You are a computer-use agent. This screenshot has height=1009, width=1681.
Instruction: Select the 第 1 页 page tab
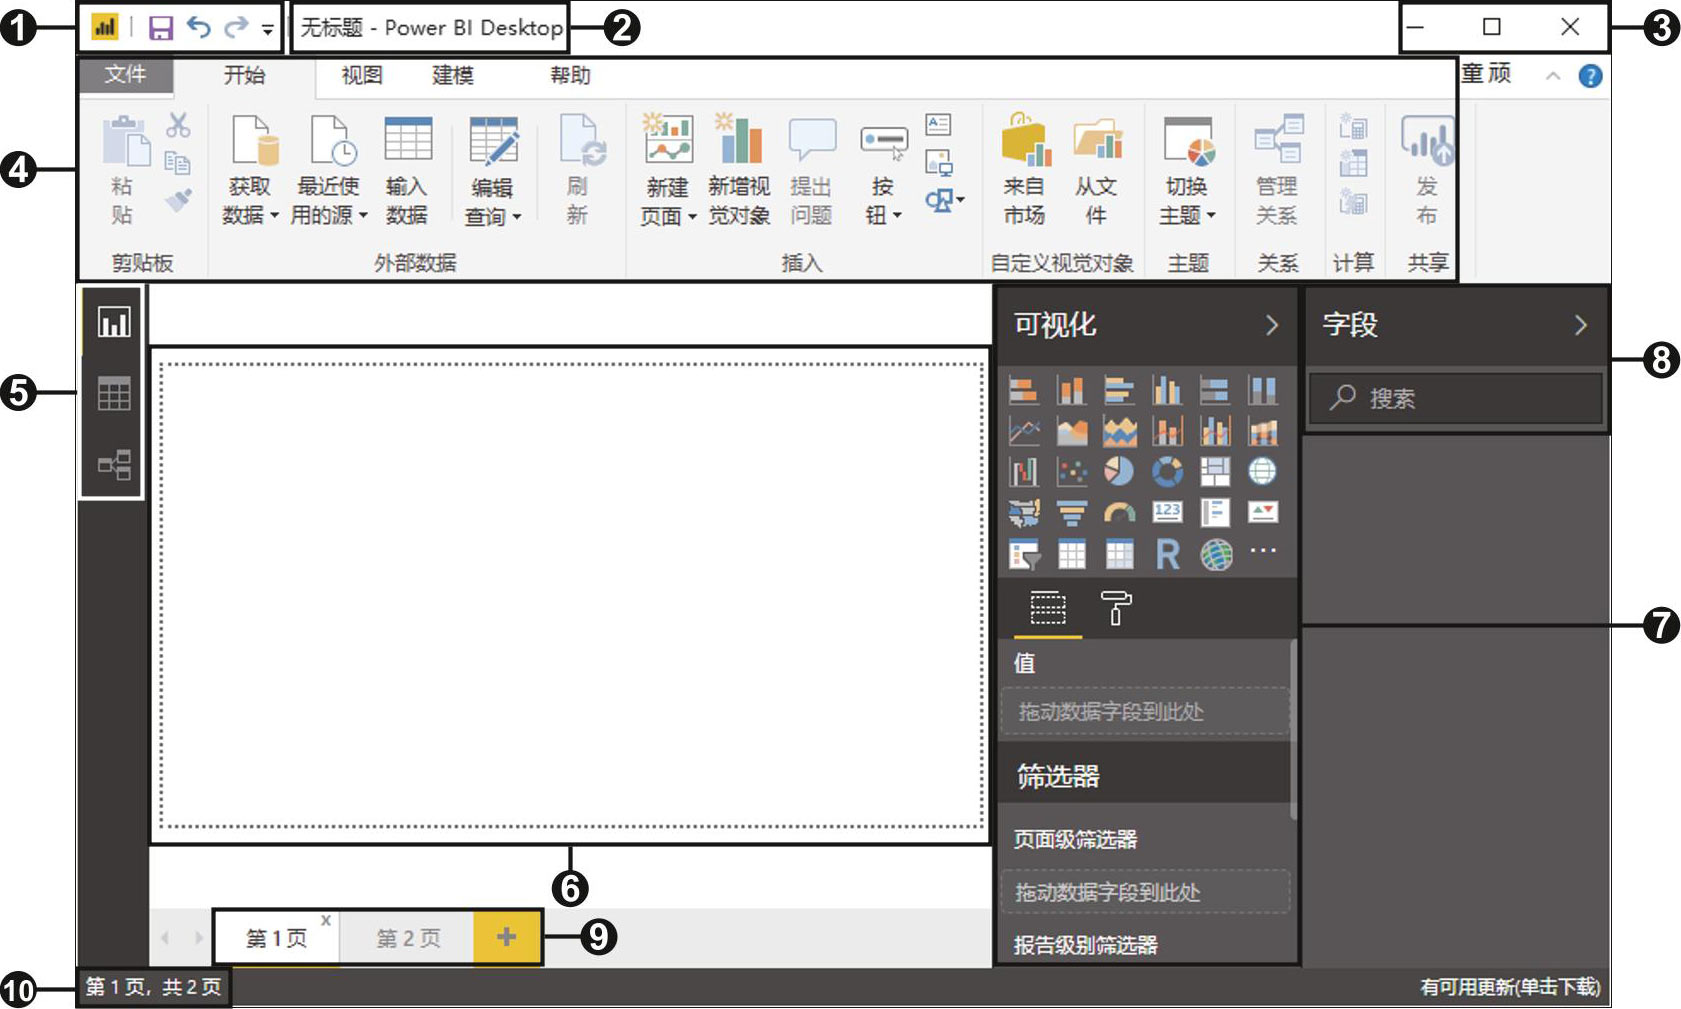[x=277, y=938]
